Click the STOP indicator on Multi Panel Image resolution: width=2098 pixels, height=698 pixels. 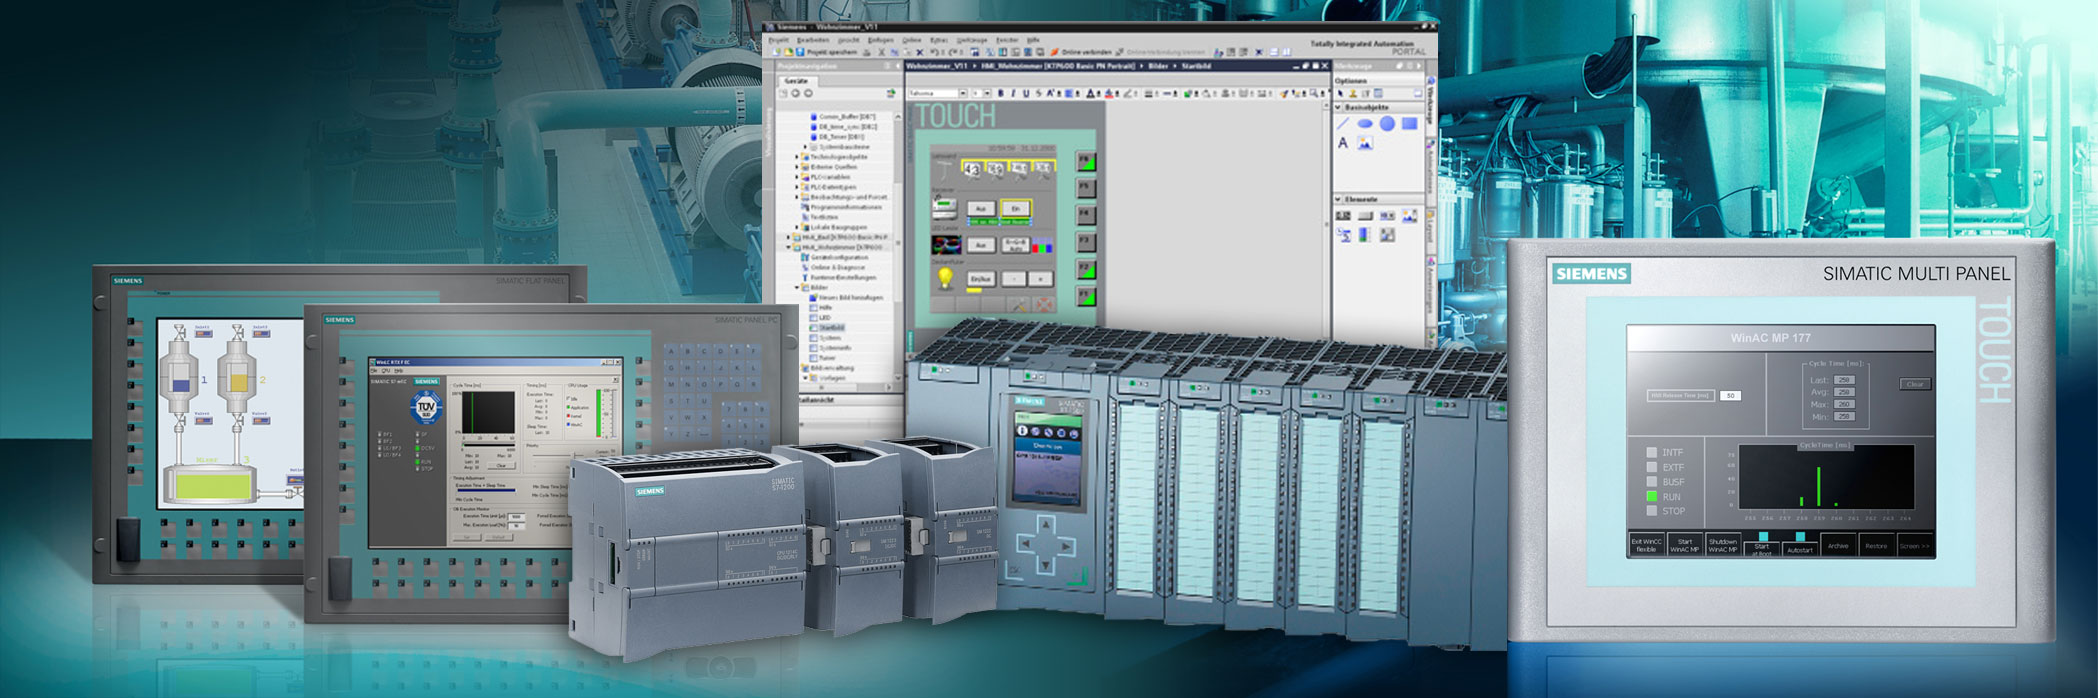pos(1652,510)
